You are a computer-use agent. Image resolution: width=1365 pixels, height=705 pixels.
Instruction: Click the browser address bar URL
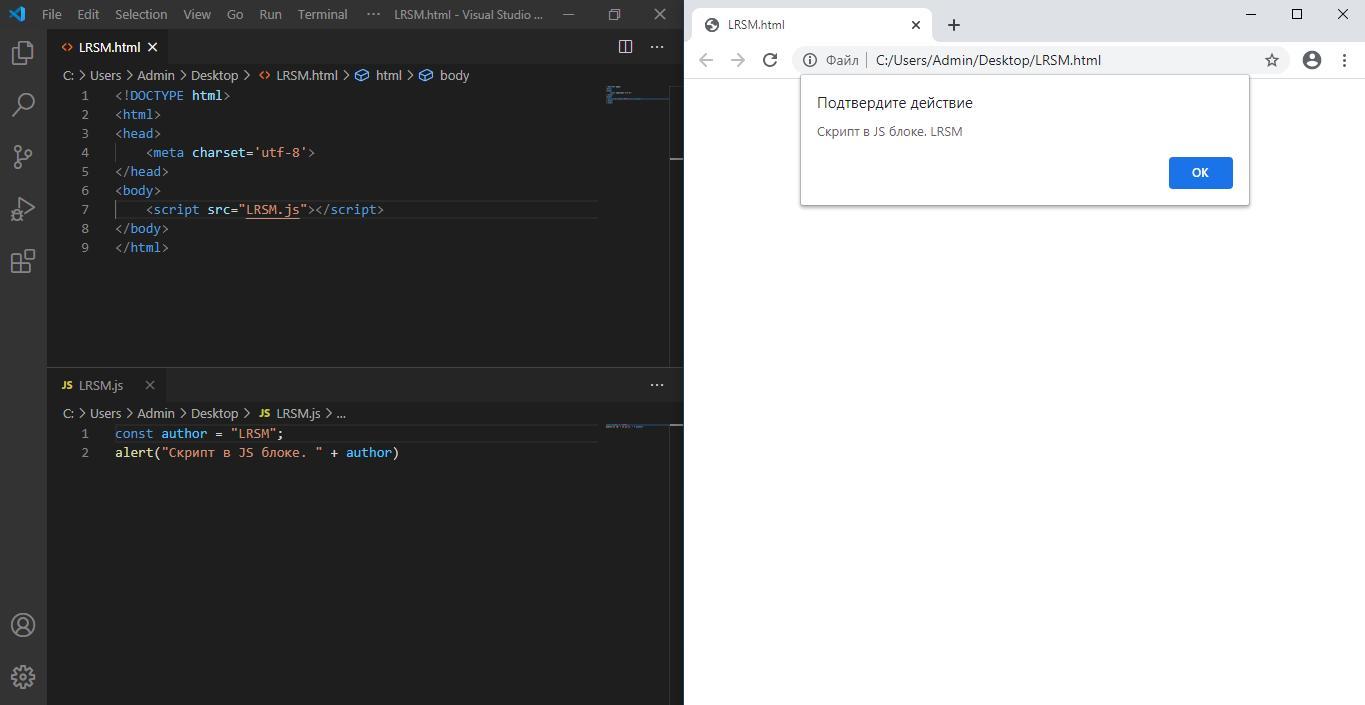point(988,60)
